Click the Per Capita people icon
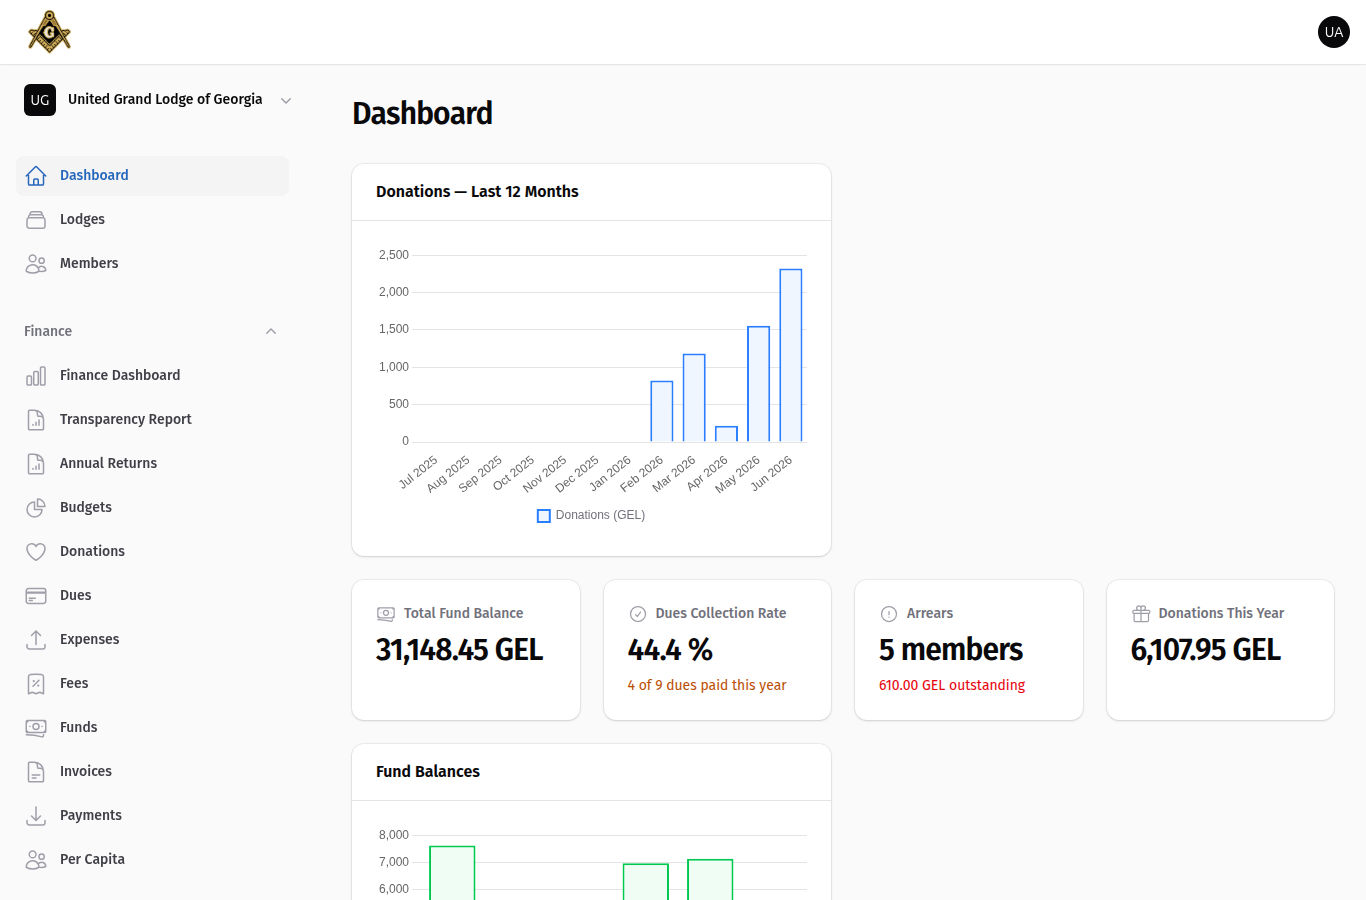1366x900 pixels. pos(36,860)
